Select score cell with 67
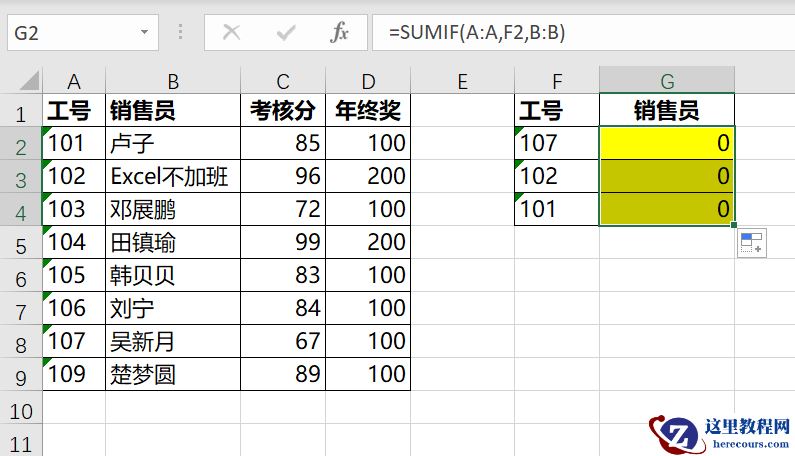Image resolution: width=795 pixels, height=456 pixels. (x=283, y=341)
